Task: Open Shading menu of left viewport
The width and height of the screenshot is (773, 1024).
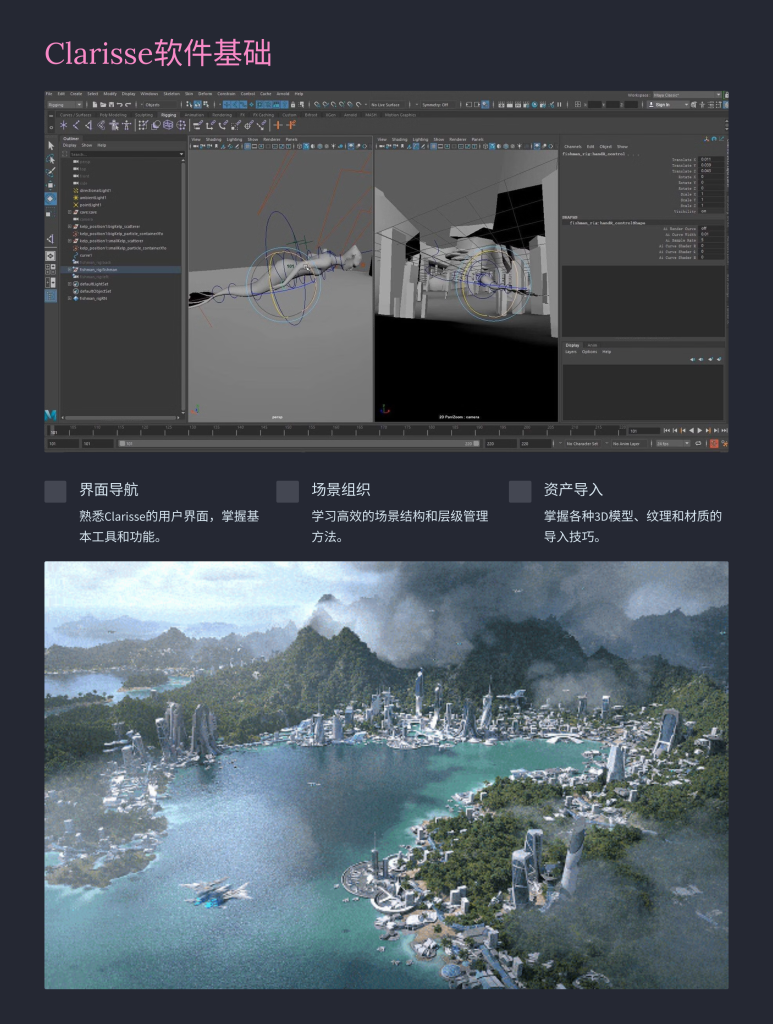Action: tap(213, 139)
